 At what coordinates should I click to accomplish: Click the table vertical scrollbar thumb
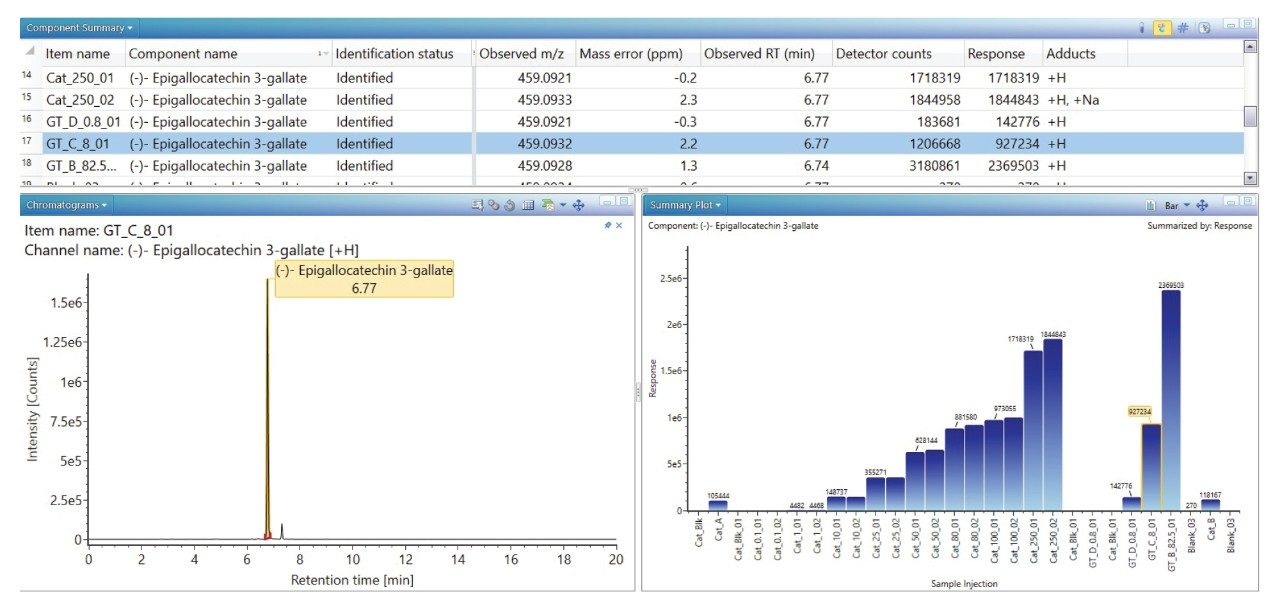pos(1250,116)
